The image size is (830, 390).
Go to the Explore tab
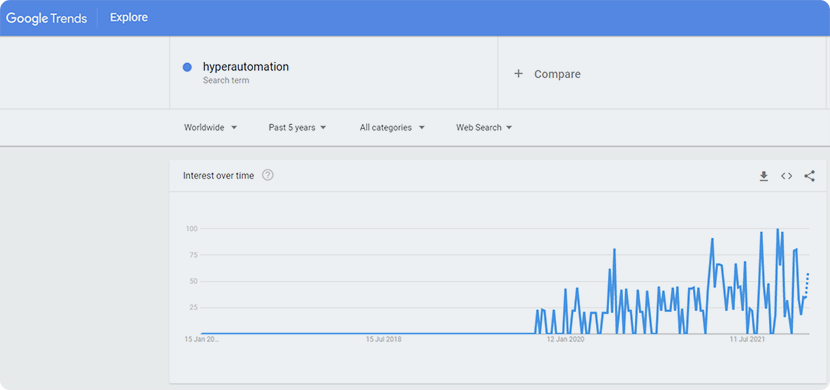pos(129,17)
